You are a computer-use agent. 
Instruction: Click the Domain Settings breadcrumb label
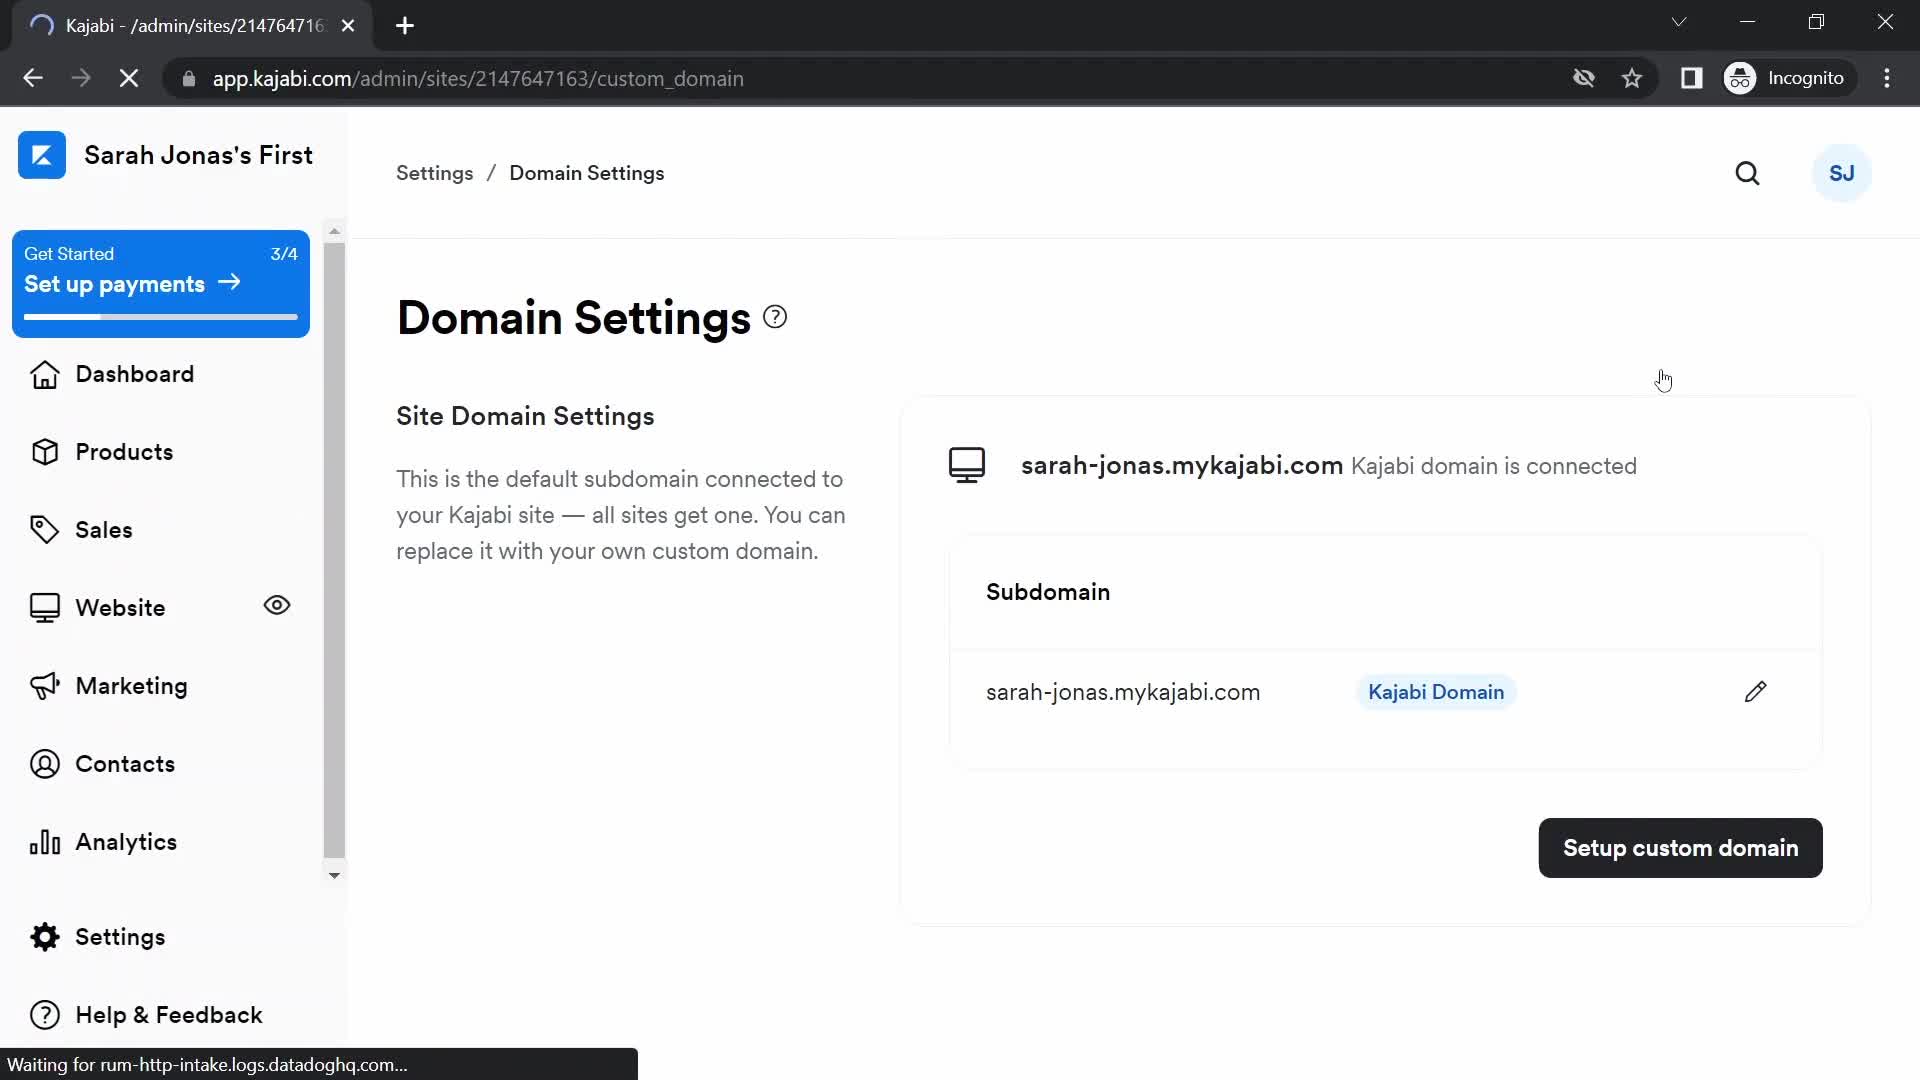587,173
